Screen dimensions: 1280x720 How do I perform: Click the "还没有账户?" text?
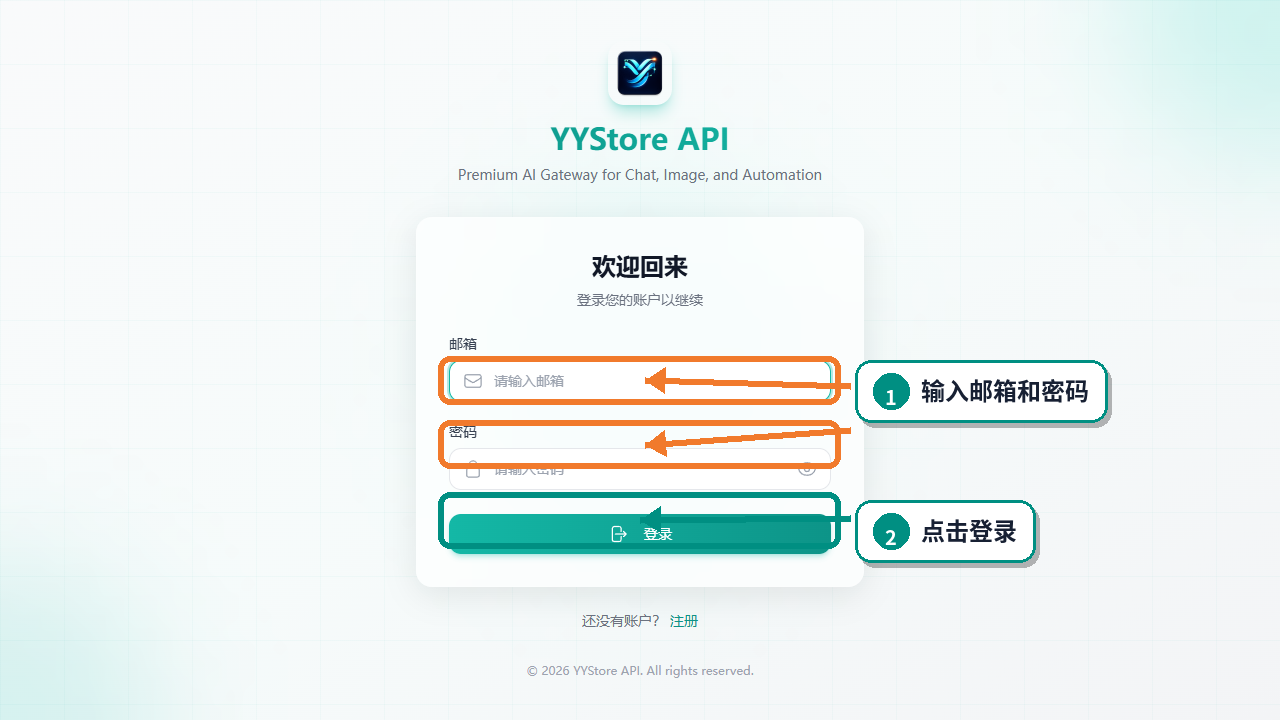[621, 621]
